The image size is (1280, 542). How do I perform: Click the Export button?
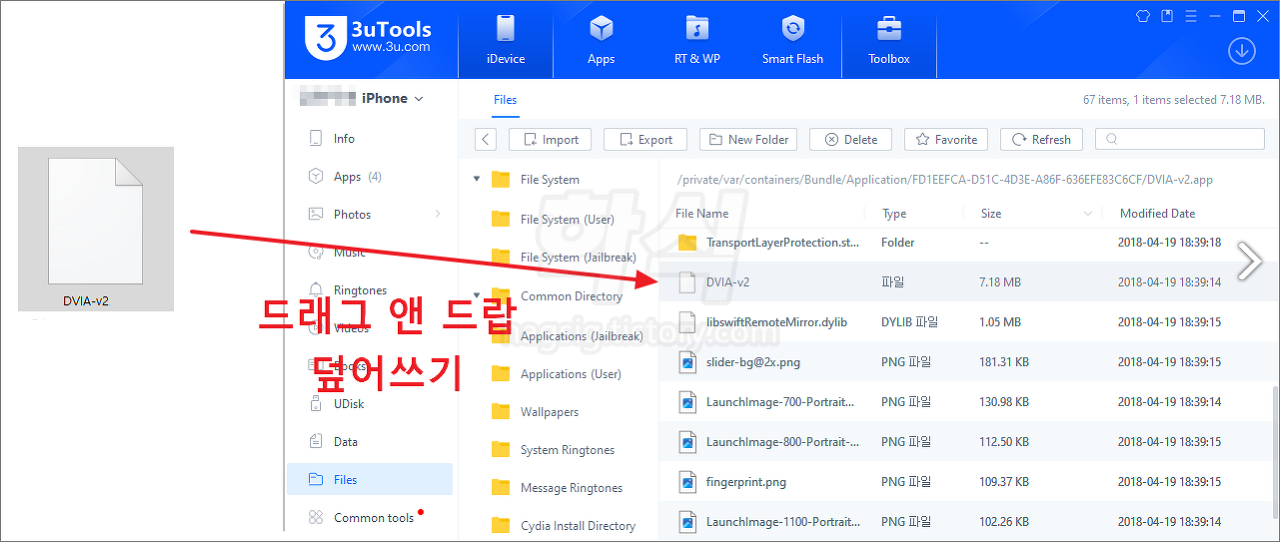pyautogui.click(x=645, y=139)
